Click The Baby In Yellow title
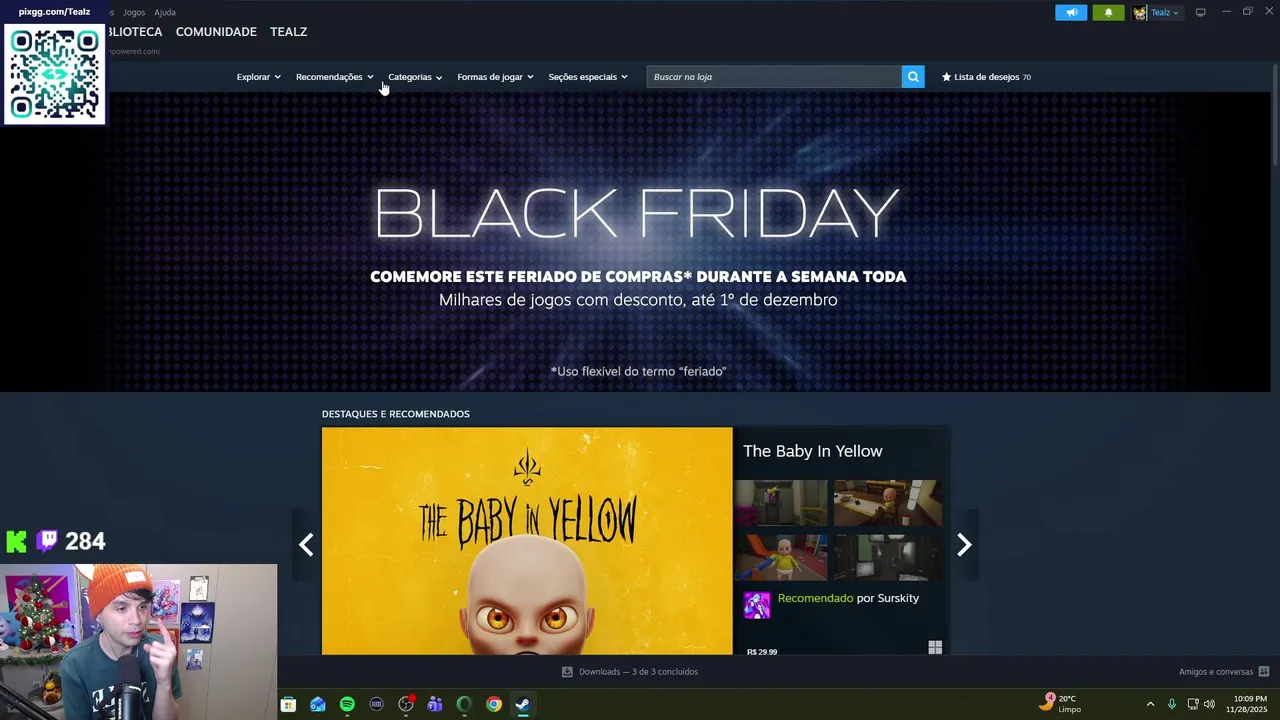The image size is (1280, 720). coord(812,451)
